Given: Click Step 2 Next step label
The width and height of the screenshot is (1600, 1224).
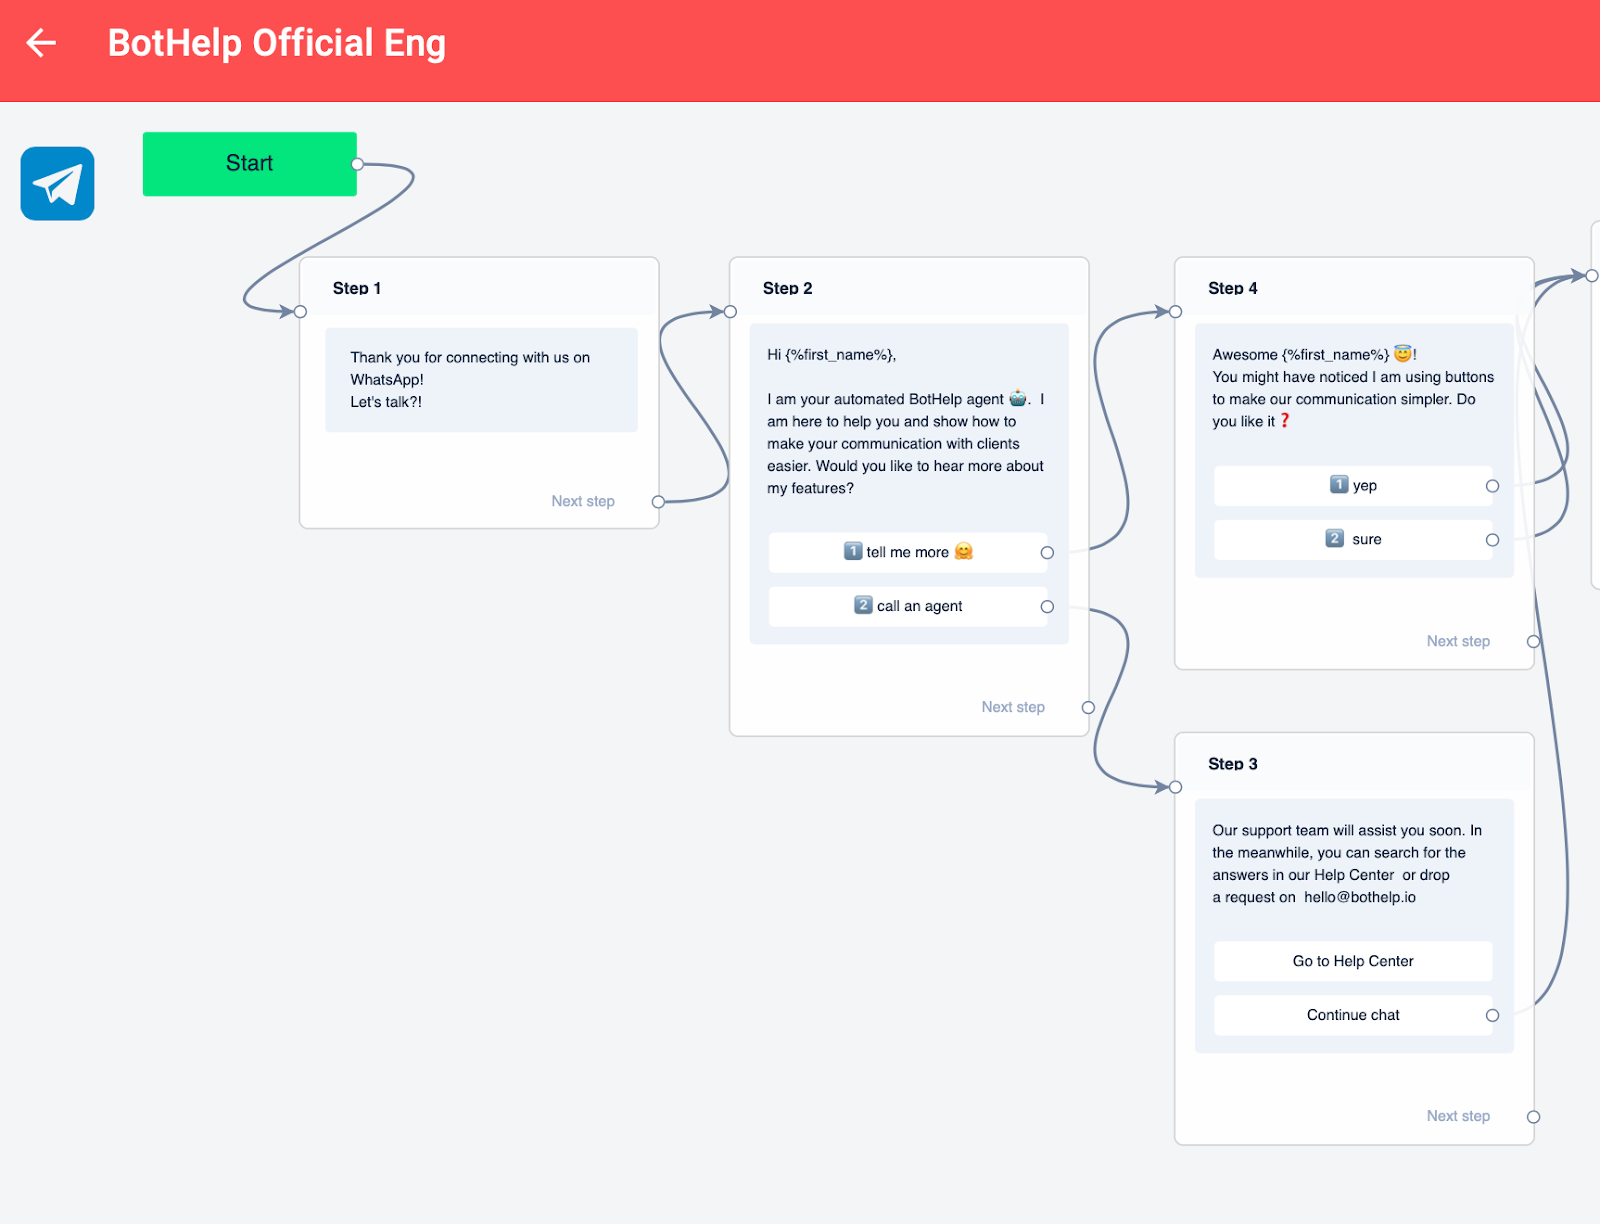Looking at the screenshot, I should tap(1012, 707).
